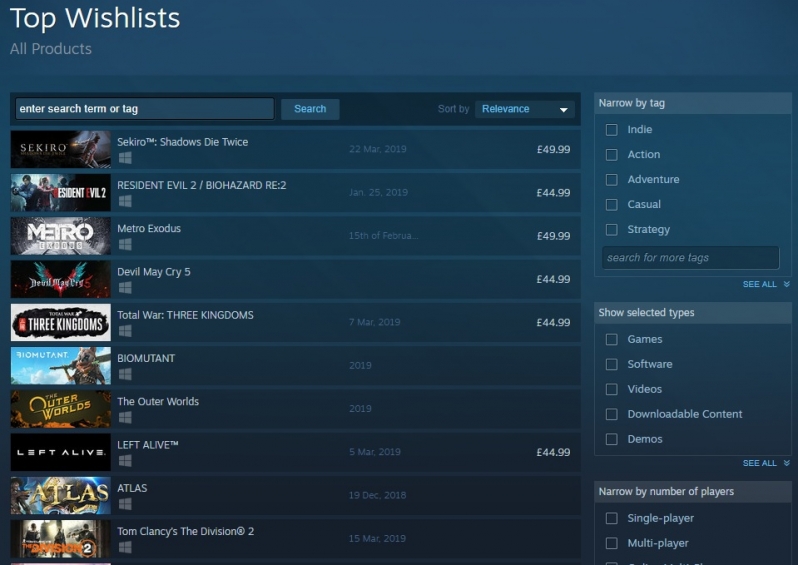Screen dimensions: 798x565
Task: Open The Division 2 thumbnail
Action: coord(61,539)
